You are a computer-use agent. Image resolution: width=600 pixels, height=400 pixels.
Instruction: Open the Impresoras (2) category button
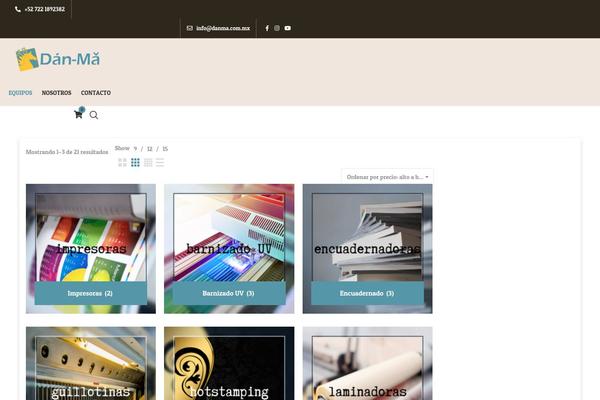pos(90,293)
